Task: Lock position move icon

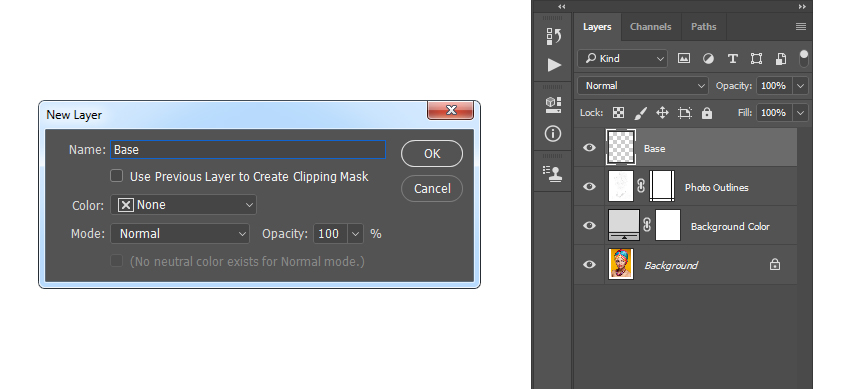Action: click(x=662, y=113)
